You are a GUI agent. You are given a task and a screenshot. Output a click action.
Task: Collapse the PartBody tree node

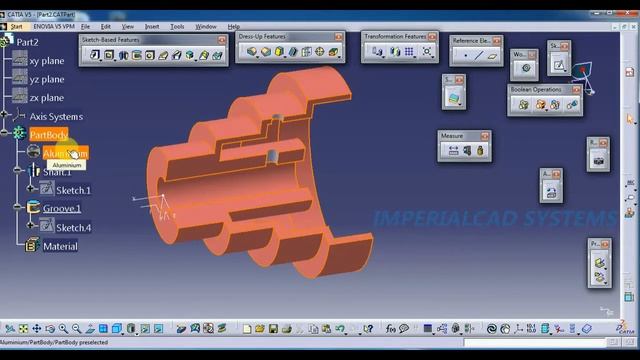pos(4,133)
